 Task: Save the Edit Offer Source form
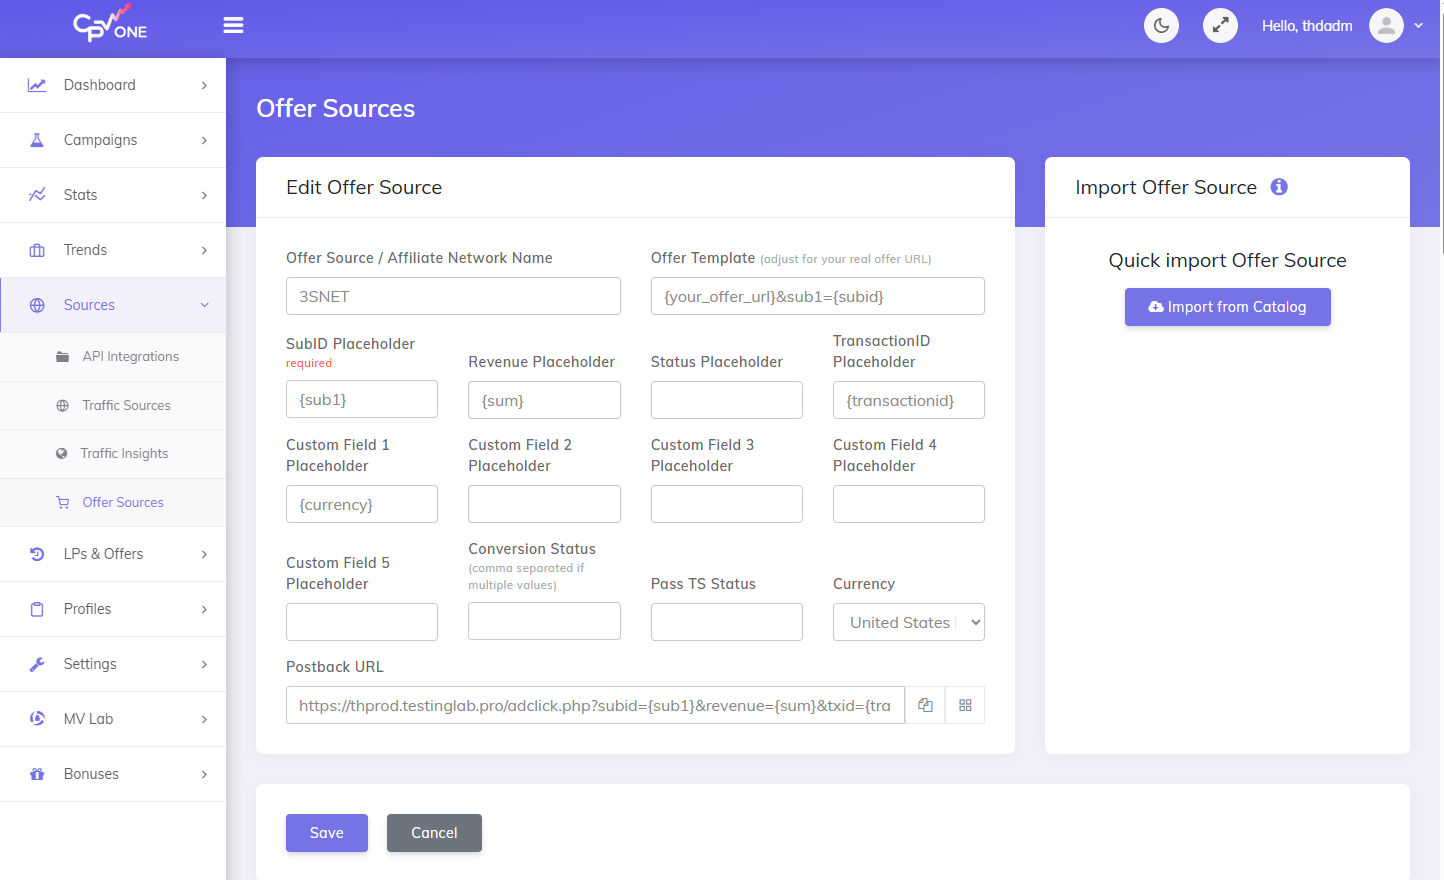coord(326,832)
